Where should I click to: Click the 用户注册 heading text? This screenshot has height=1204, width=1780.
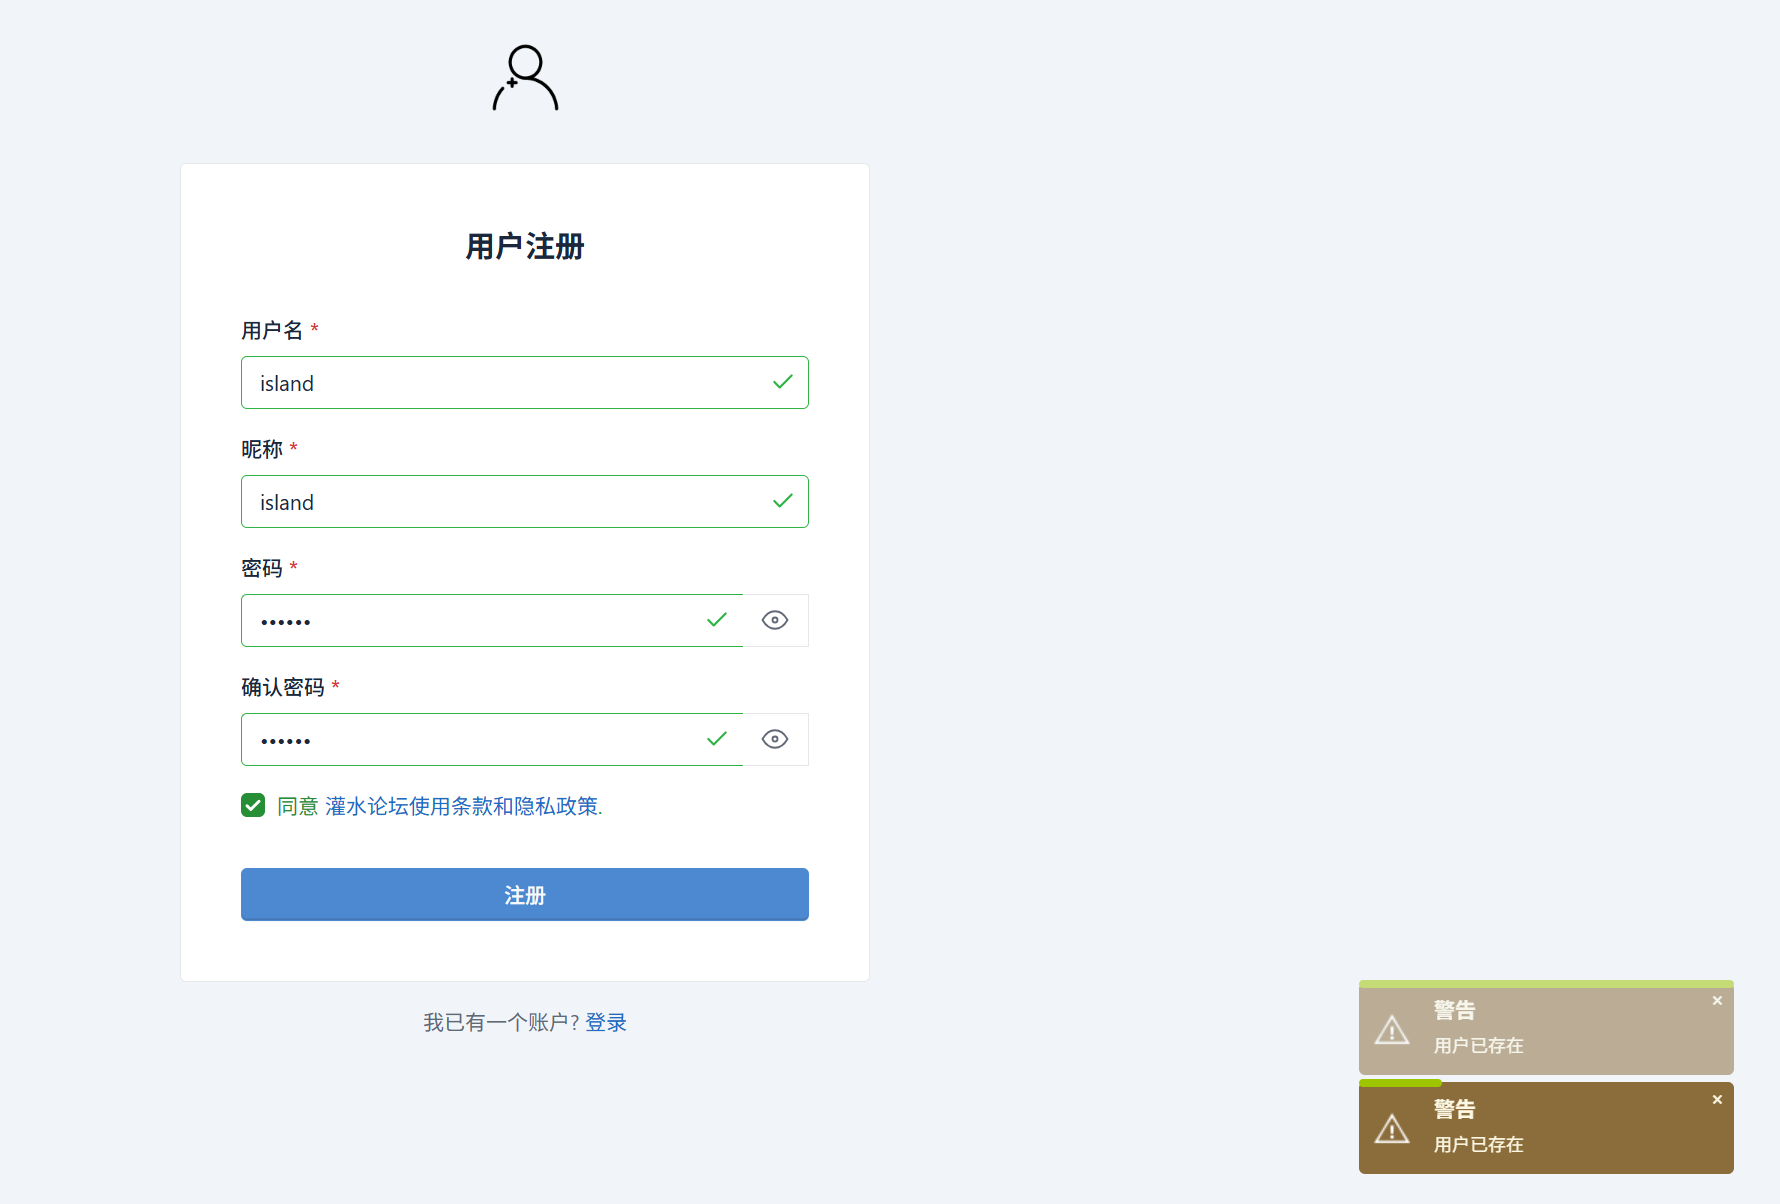point(525,246)
